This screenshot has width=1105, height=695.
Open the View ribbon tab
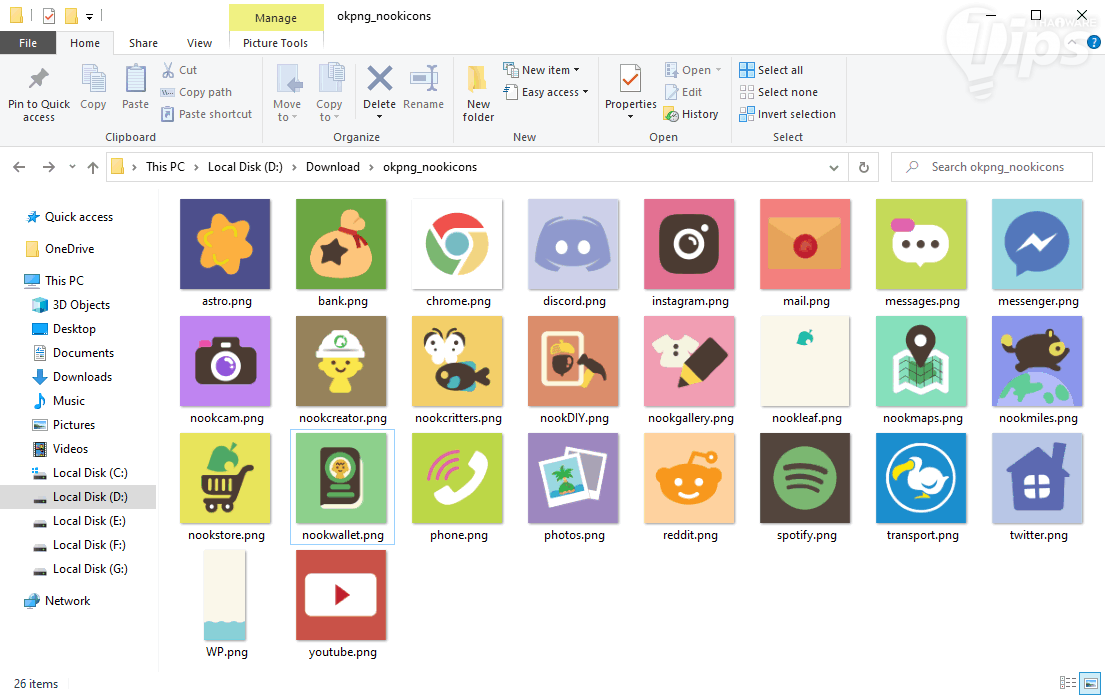pyautogui.click(x=199, y=43)
